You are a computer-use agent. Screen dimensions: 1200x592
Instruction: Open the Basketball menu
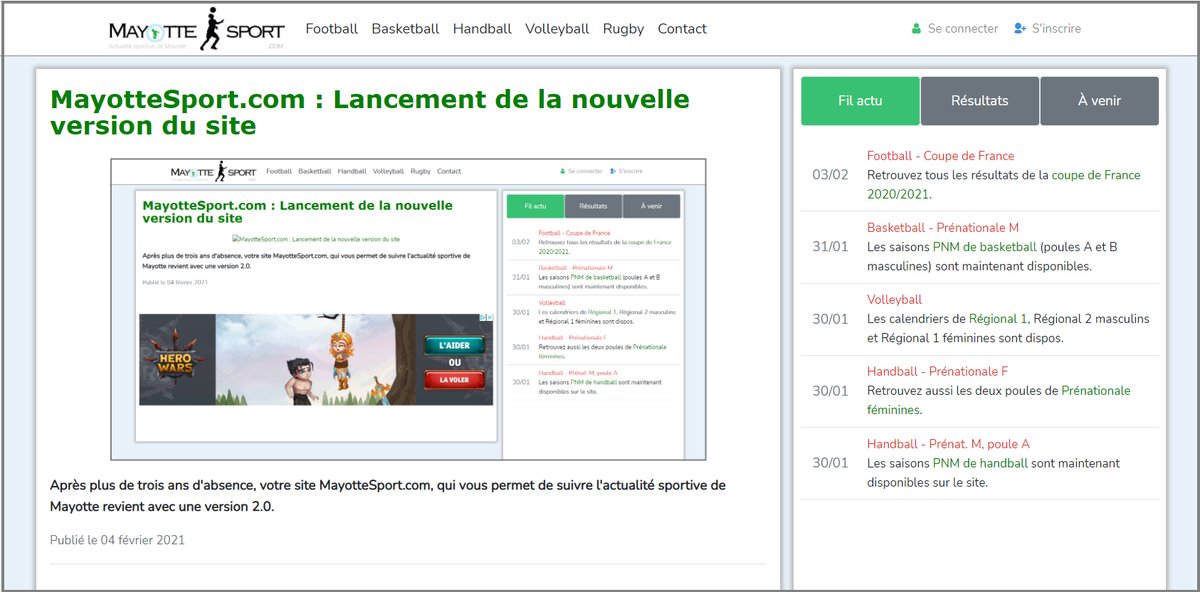tap(405, 29)
